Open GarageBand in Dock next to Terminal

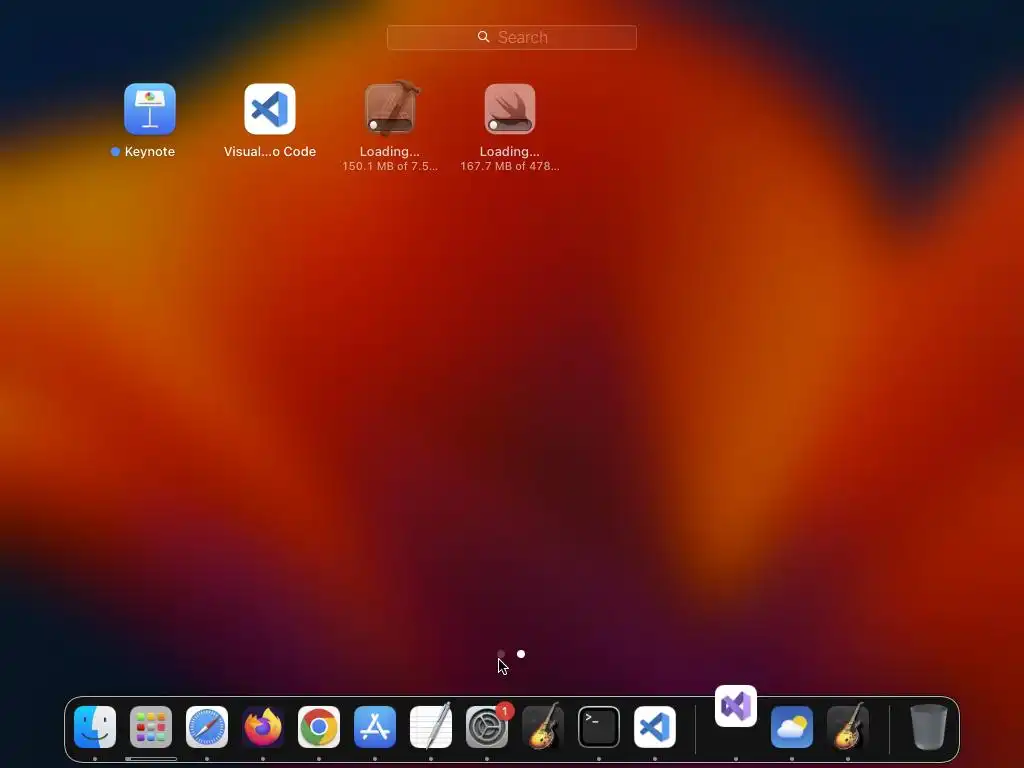pos(543,726)
